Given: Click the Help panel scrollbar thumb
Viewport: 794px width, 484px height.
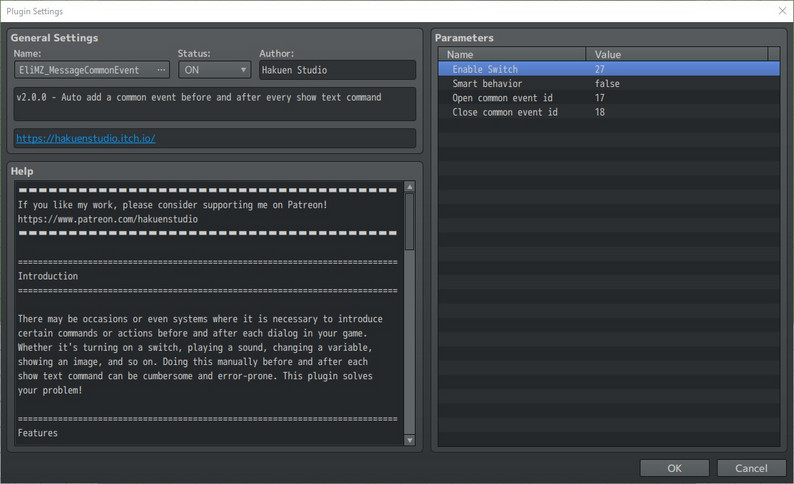Looking at the screenshot, I should [410, 222].
